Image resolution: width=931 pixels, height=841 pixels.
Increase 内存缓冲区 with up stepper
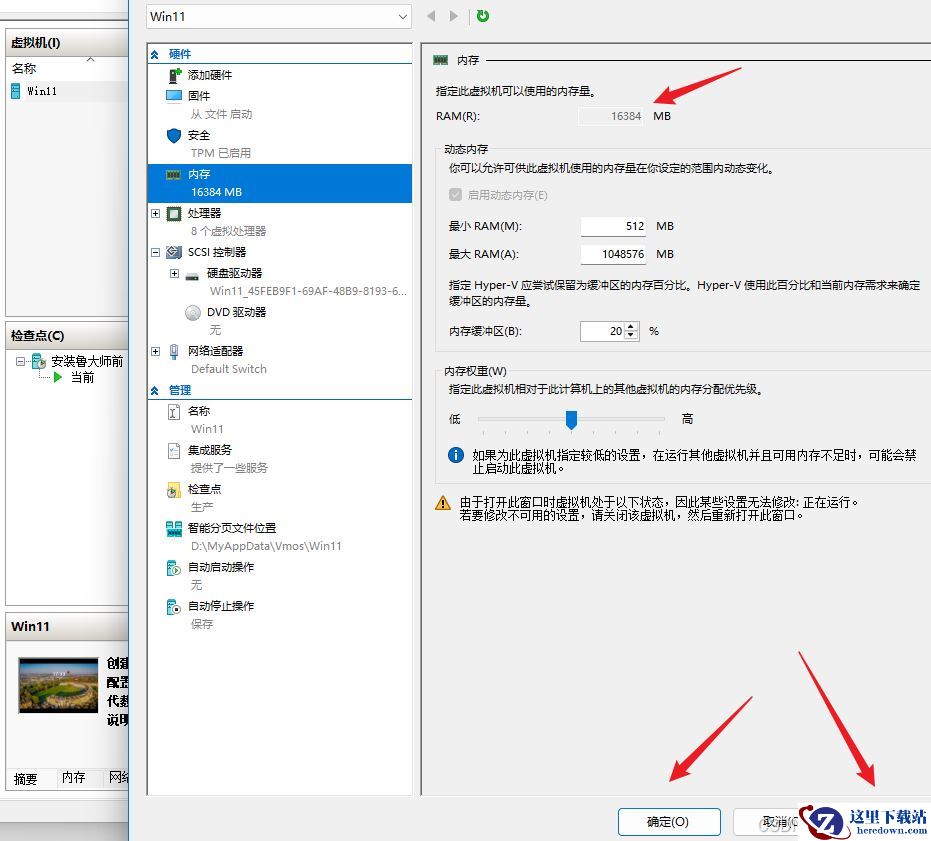[x=631, y=327]
